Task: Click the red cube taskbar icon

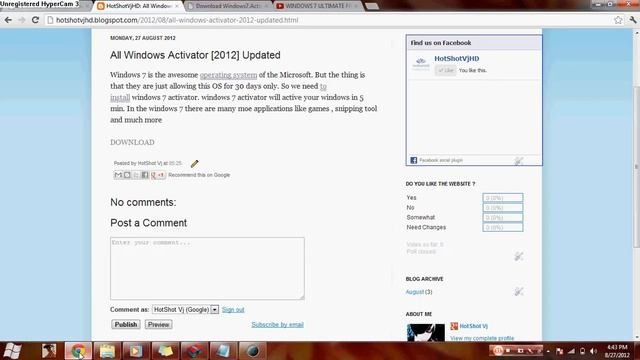Action: click(x=194, y=351)
